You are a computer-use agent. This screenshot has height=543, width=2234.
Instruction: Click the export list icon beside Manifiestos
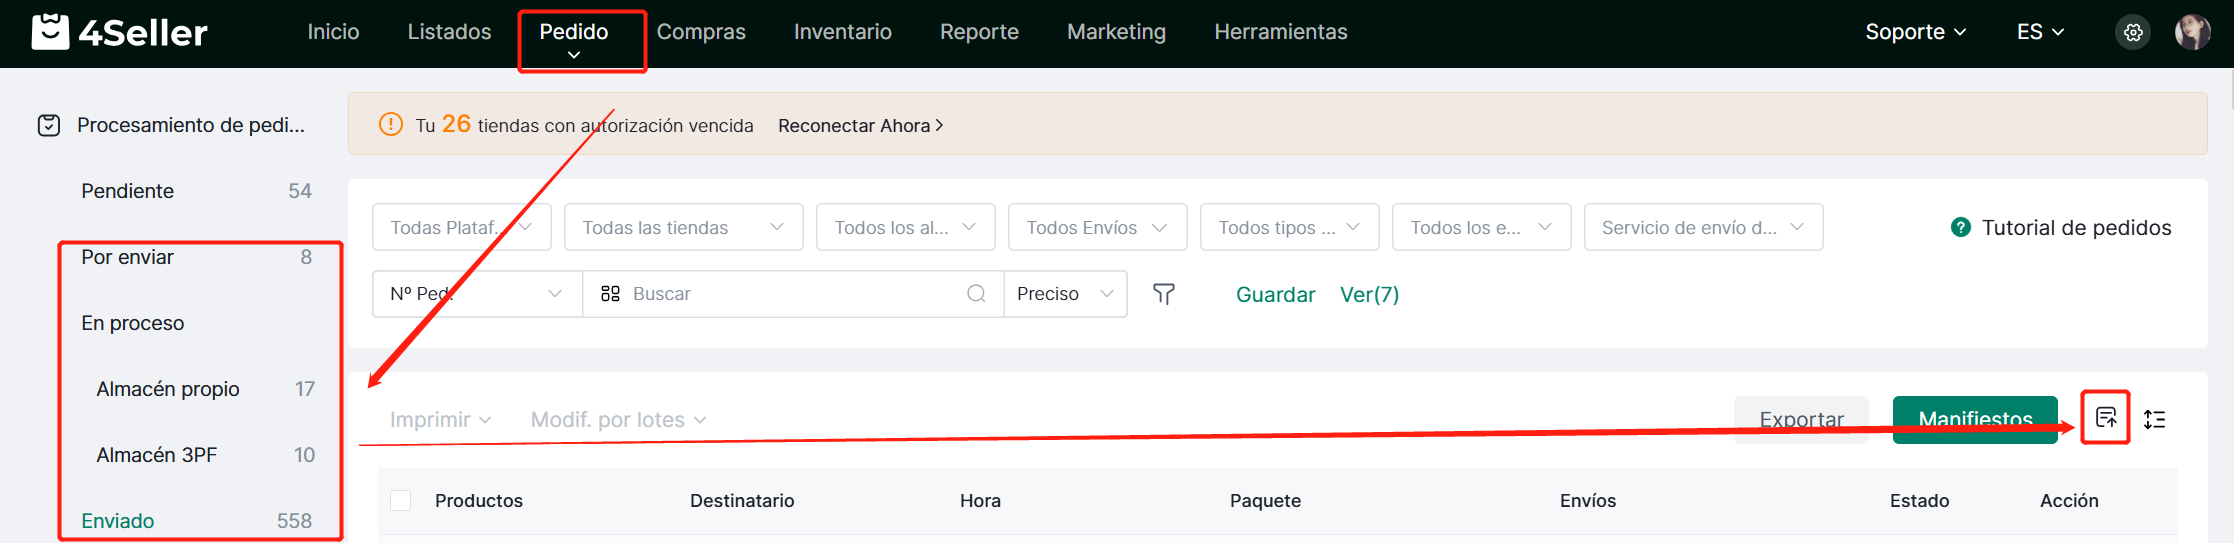coord(2106,418)
